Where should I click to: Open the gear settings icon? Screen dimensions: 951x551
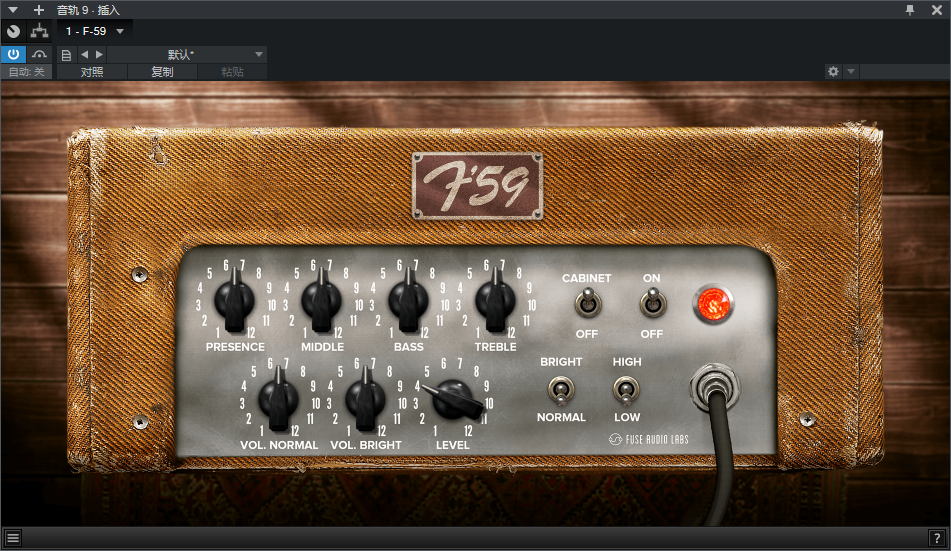coord(833,72)
